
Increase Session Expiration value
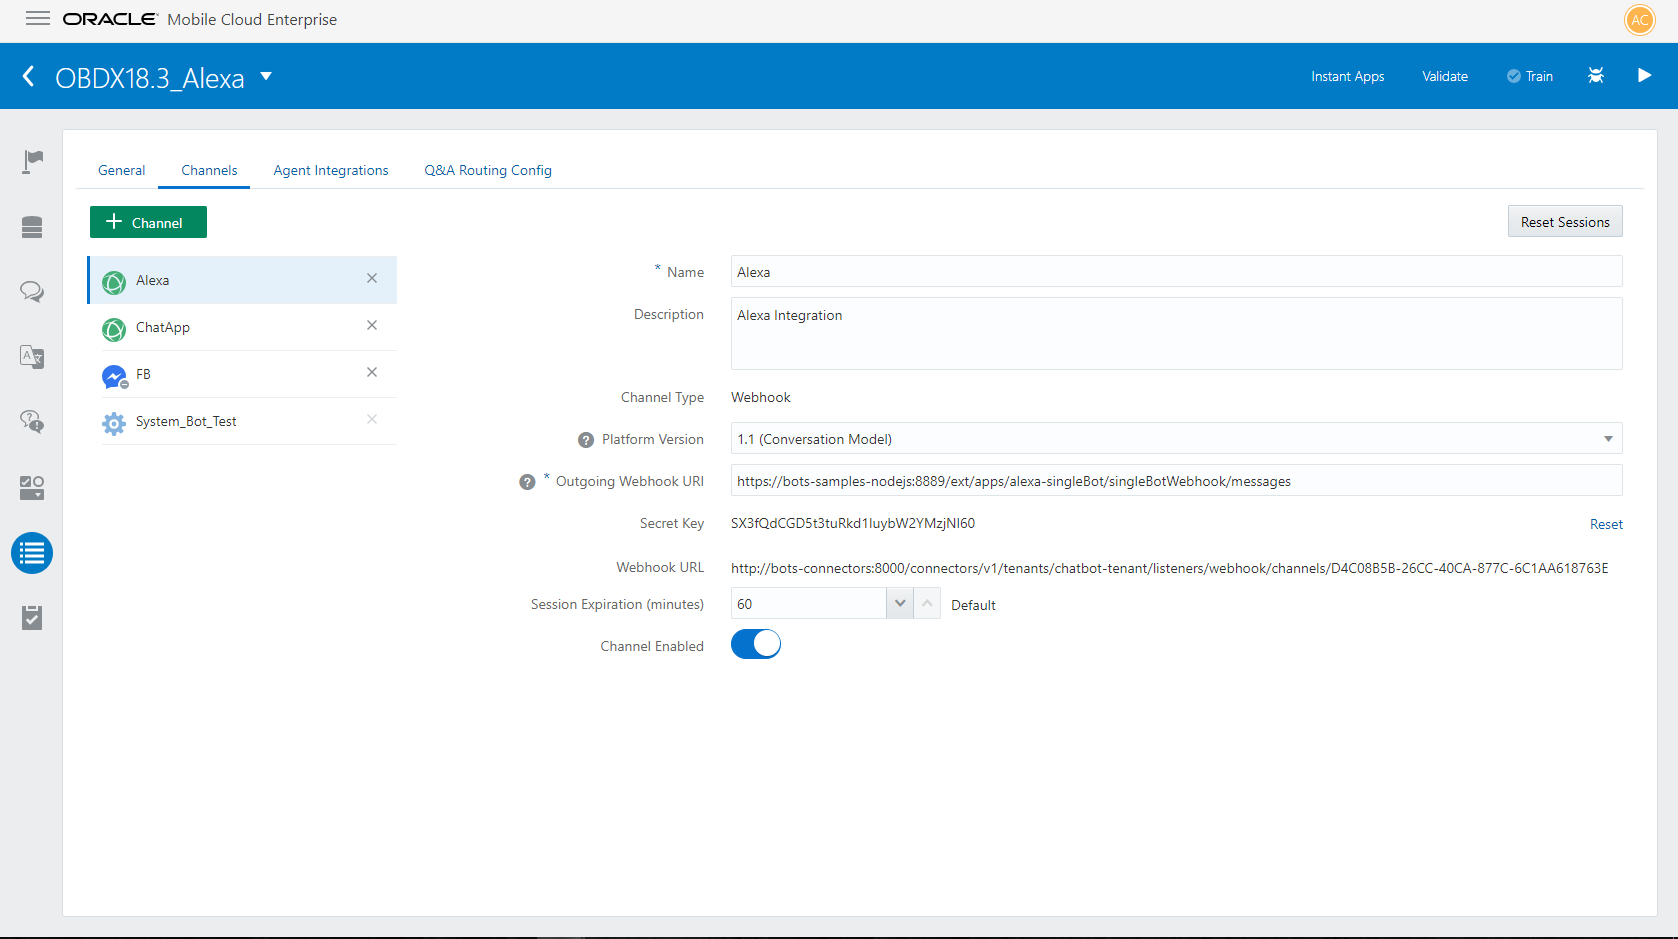[927, 604]
